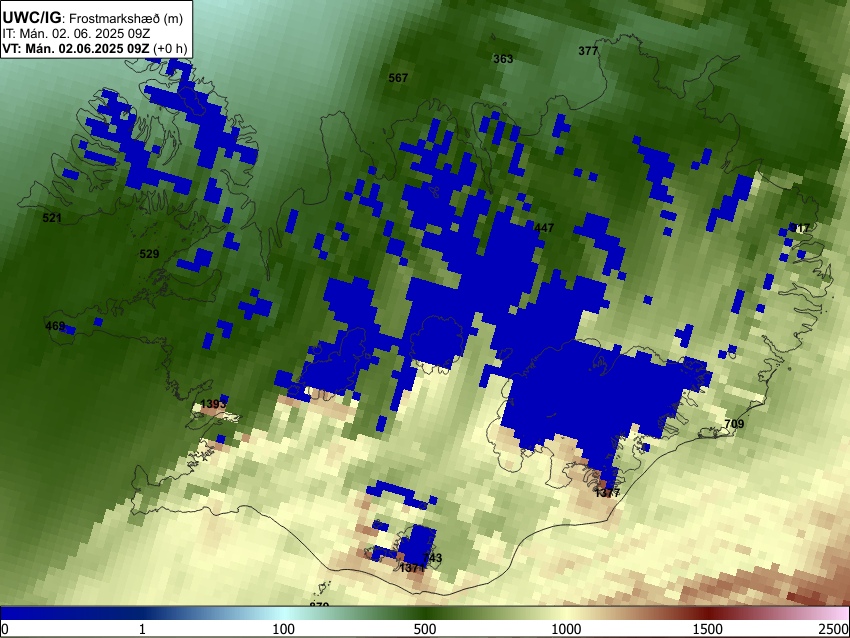Click the 529 value label on map
850x638 pixels.
tap(150, 254)
